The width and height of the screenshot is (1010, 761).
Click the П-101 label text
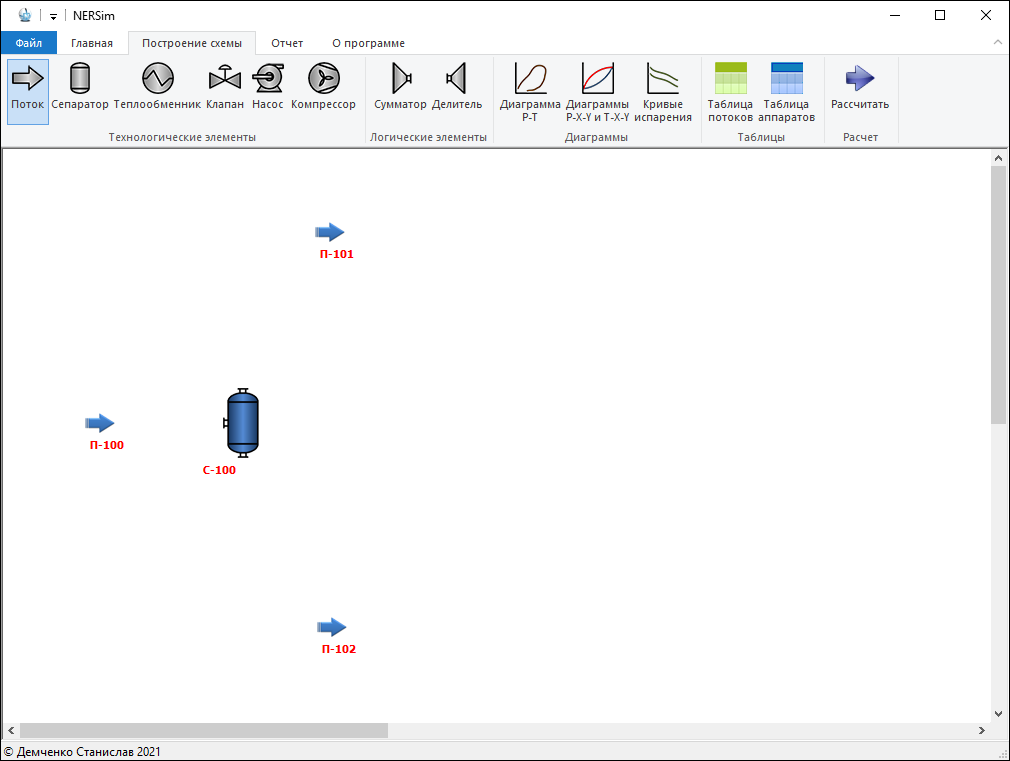pos(337,254)
